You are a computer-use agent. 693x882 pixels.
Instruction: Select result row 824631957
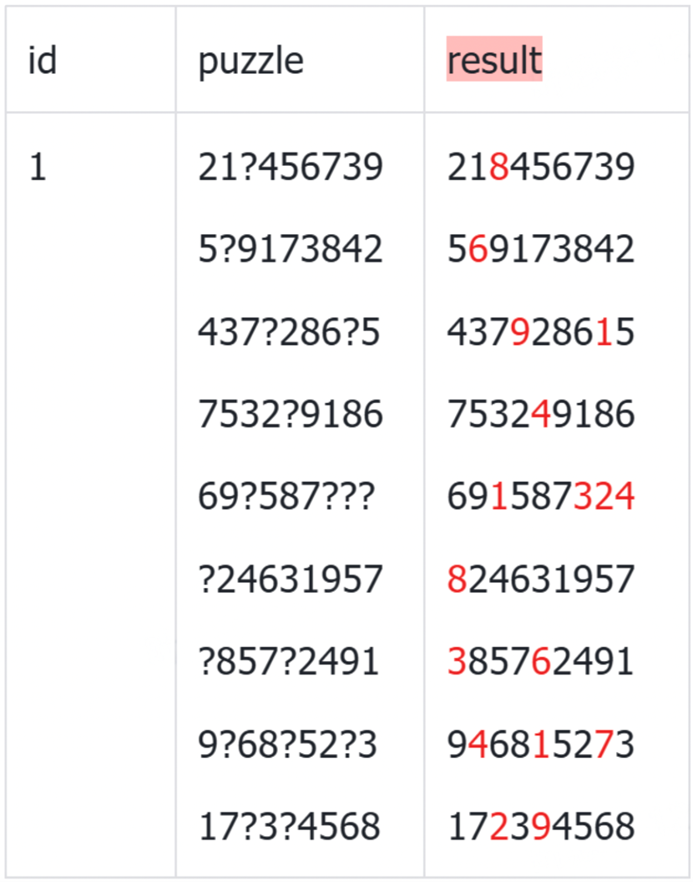540,579
